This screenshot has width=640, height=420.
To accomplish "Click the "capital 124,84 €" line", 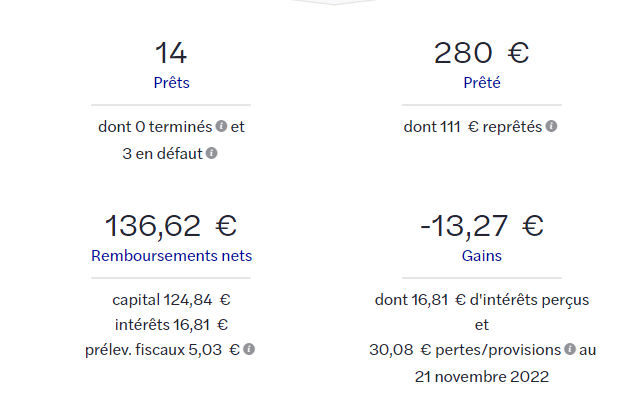I will pos(171,298).
